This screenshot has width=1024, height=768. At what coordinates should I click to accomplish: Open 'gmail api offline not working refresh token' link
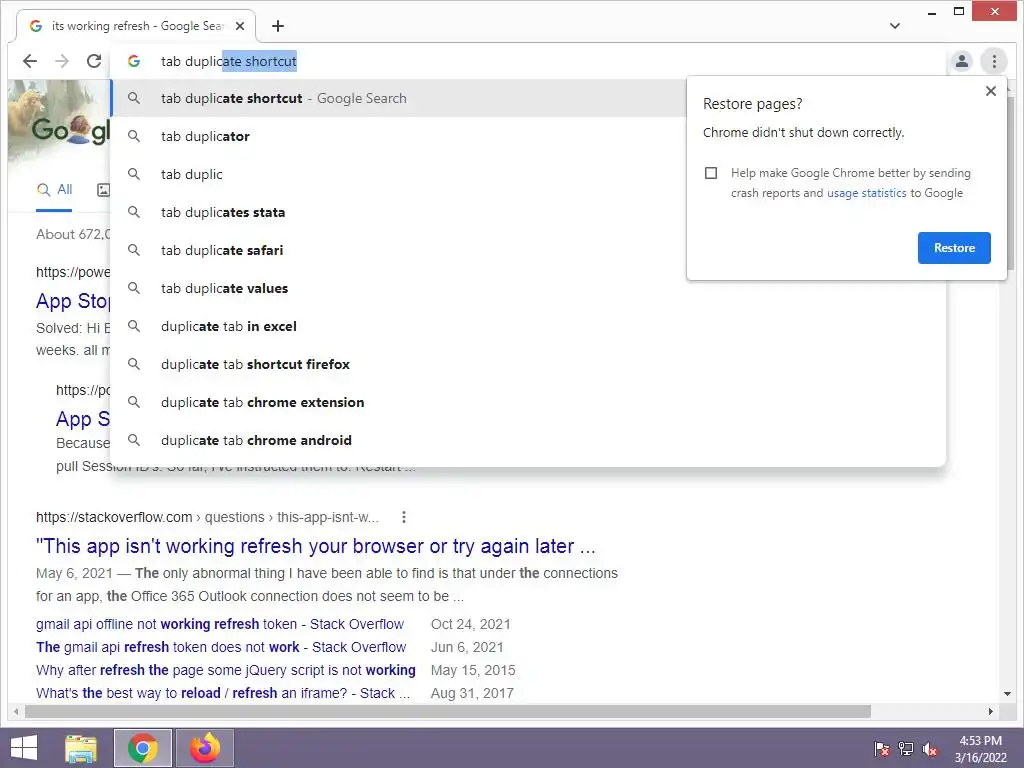pyautogui.click(x=220, y=624)
